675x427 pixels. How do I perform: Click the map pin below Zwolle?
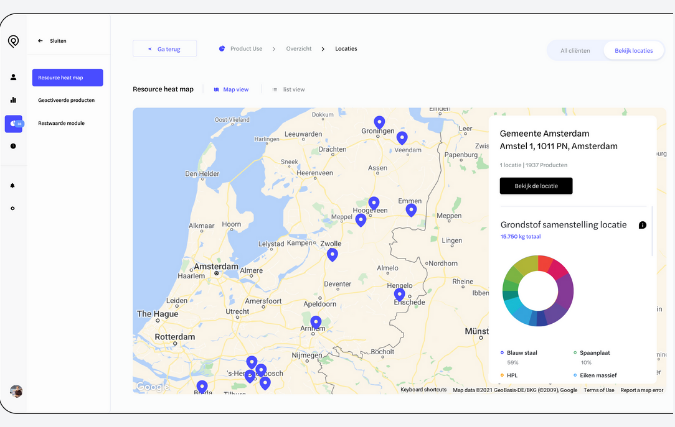pos(332,255)
